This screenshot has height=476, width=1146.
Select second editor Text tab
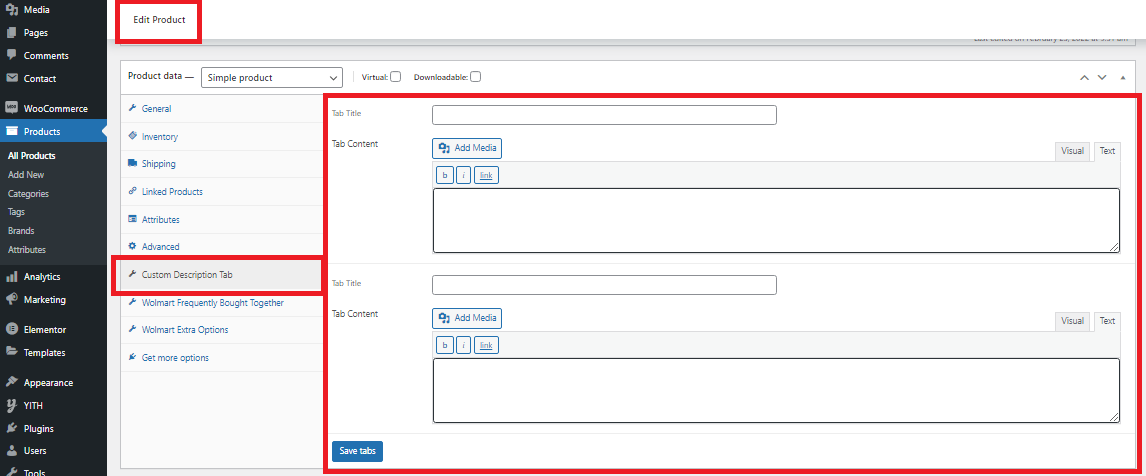click(1107, 321)
